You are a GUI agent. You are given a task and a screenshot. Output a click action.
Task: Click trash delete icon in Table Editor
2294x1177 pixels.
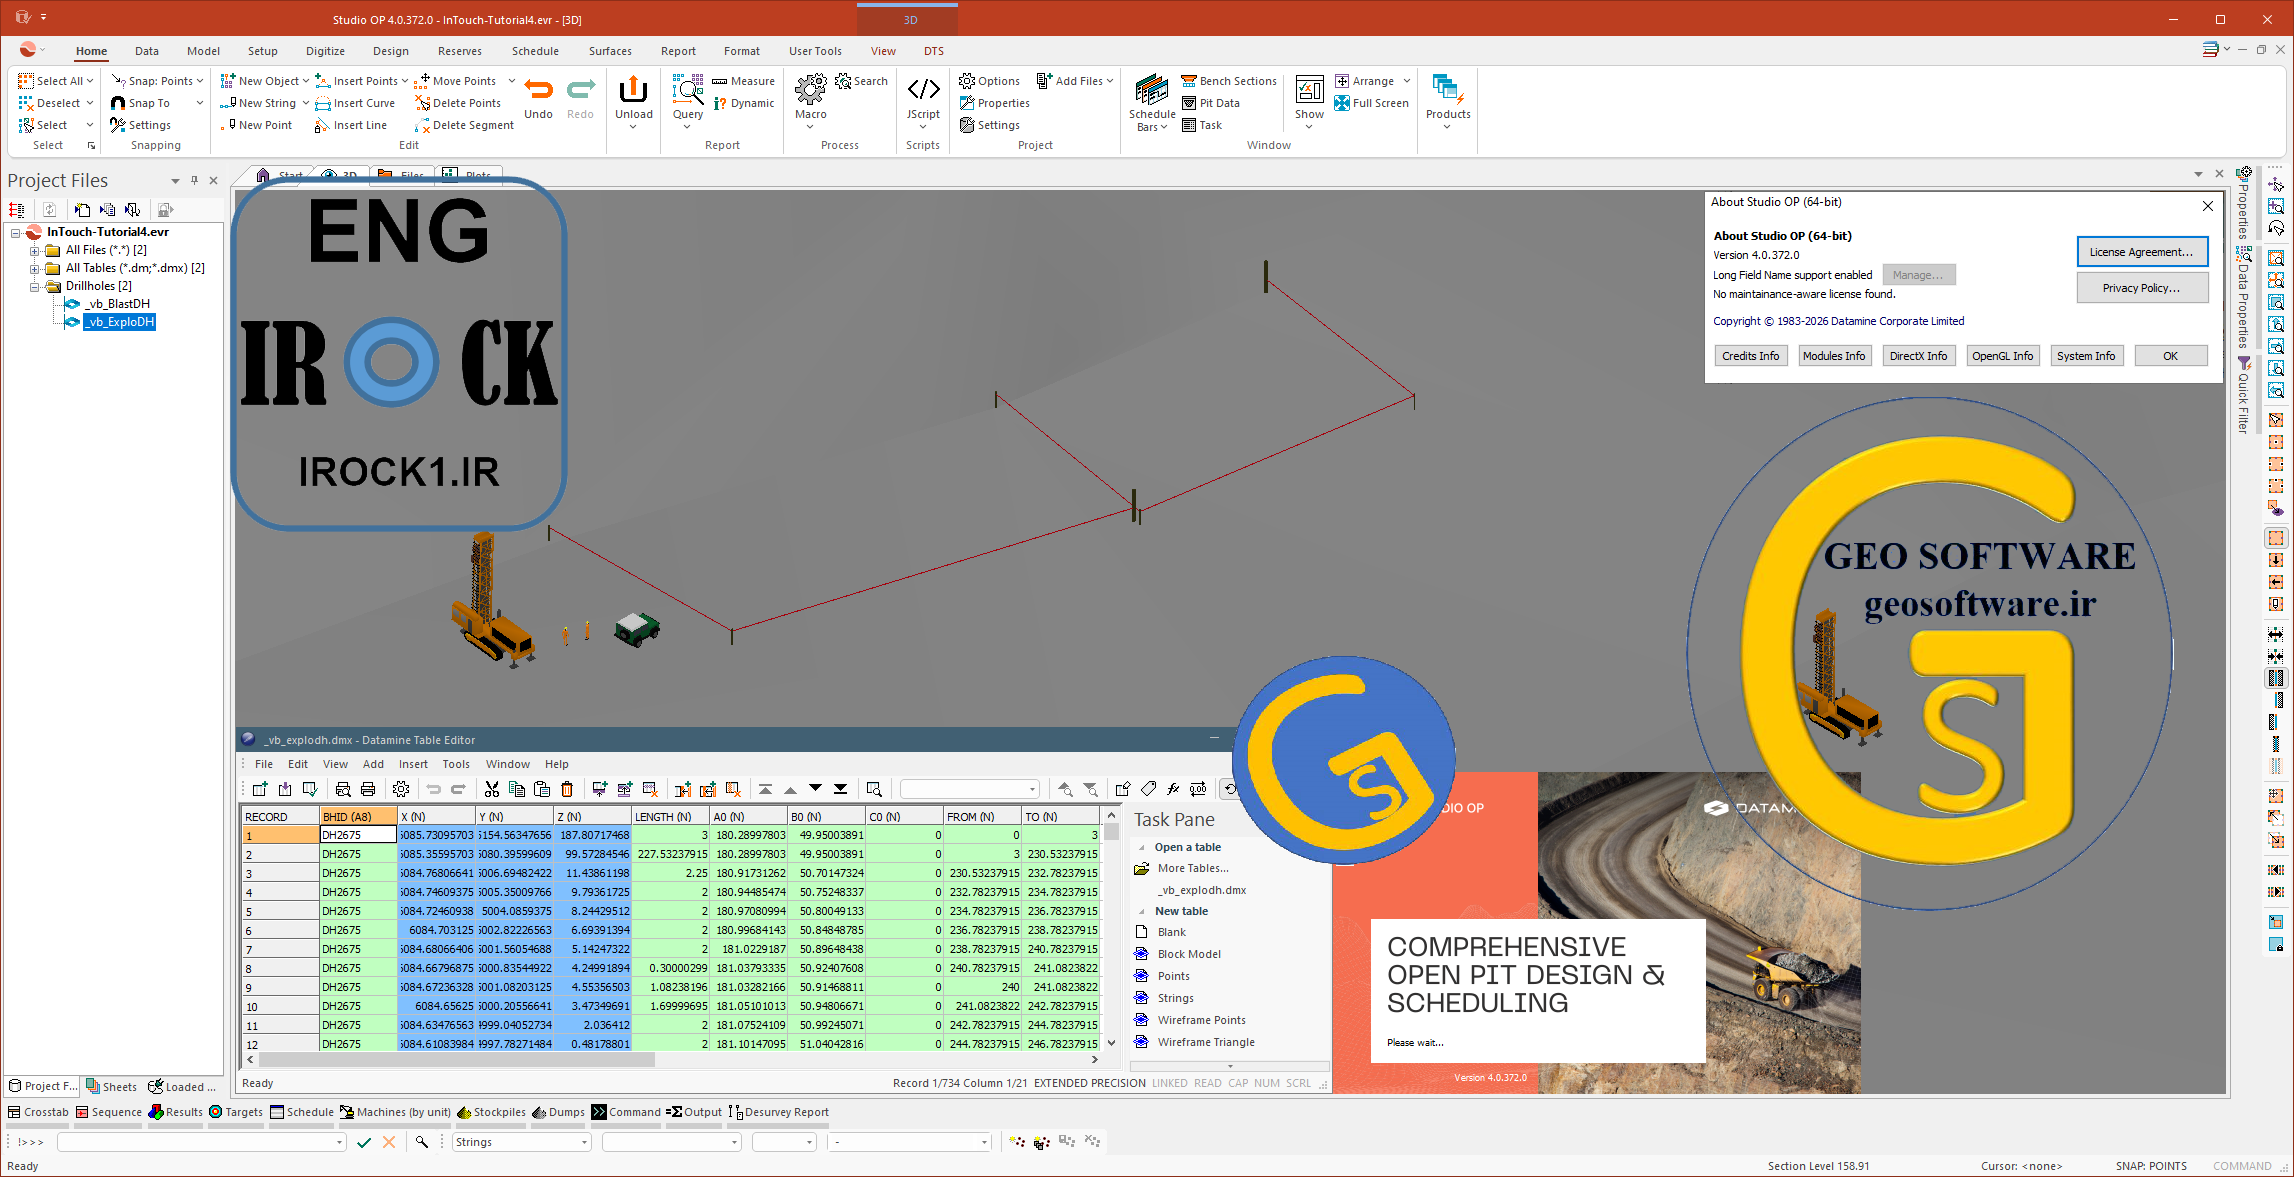click(x=567, y=789)
